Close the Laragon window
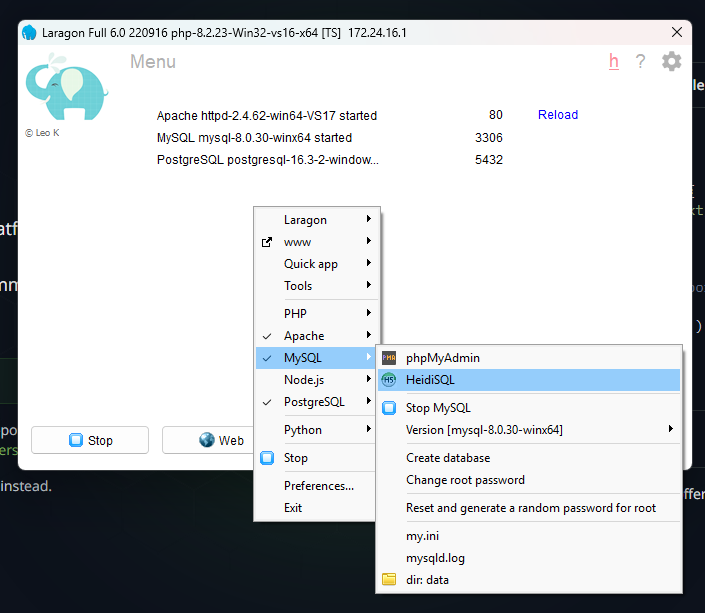The width and height of the screenshot is (705, 613). 677,32
